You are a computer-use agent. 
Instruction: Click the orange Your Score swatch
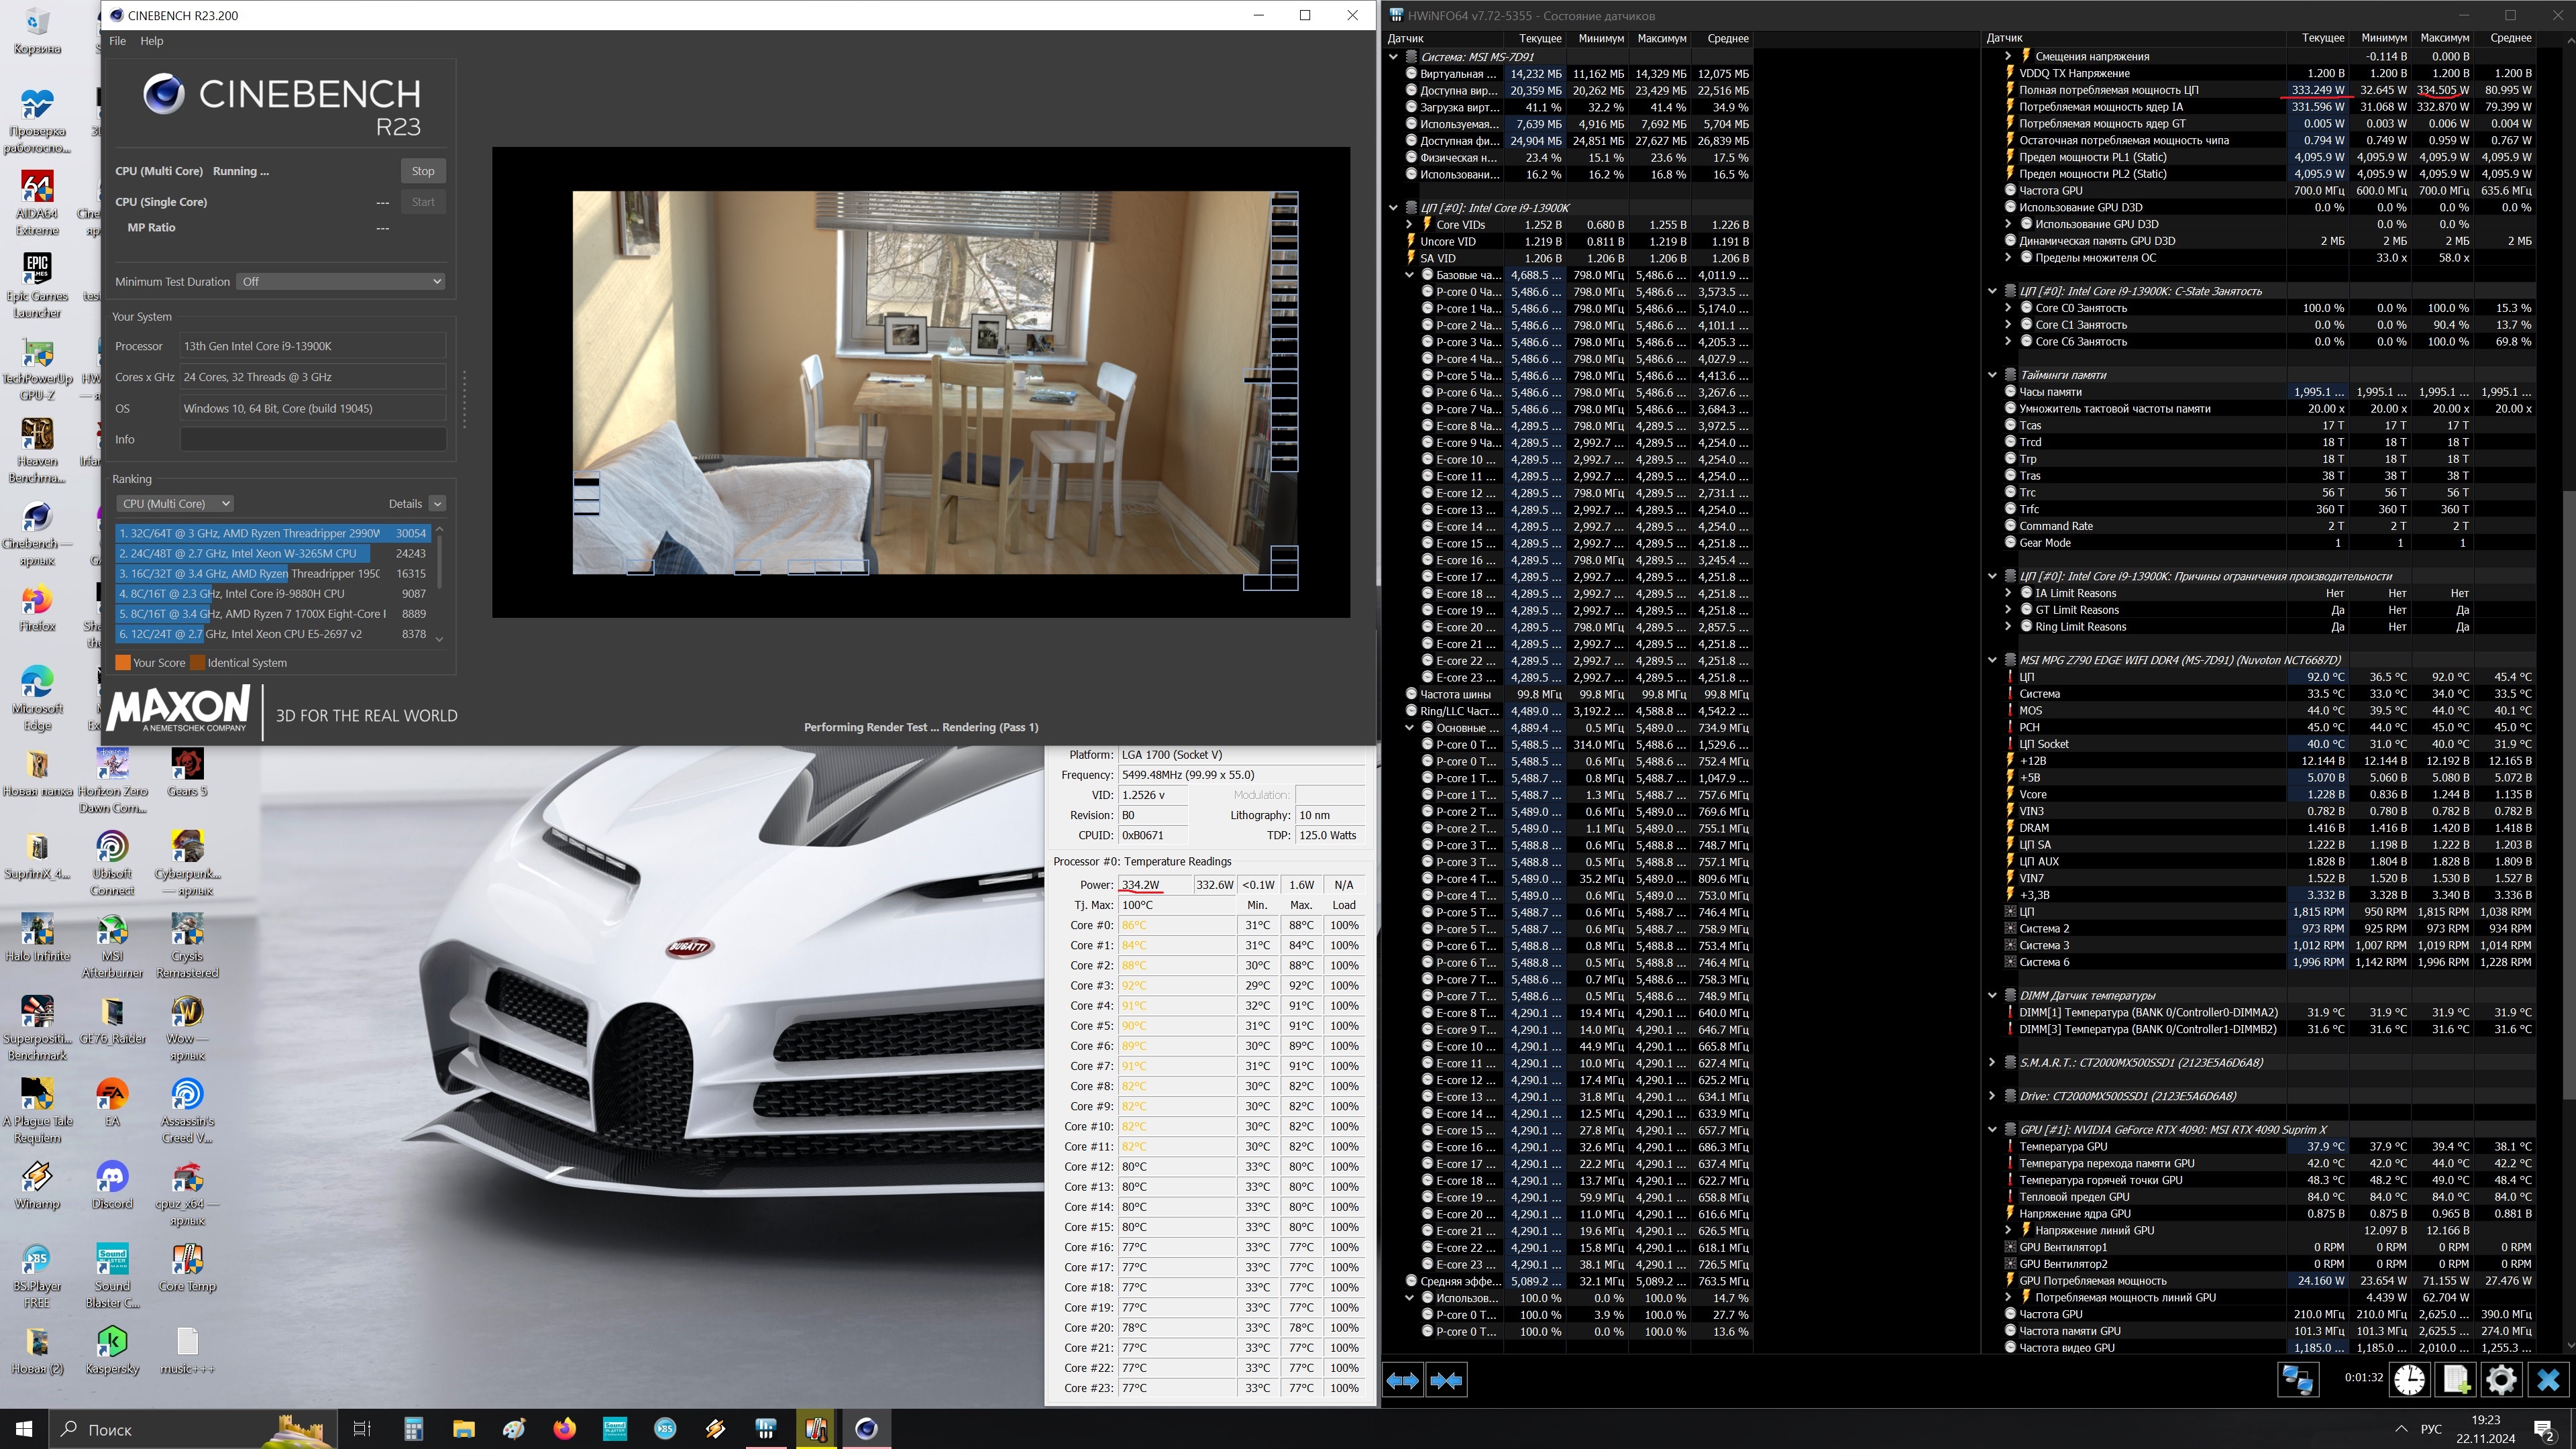tap(123, 662)
